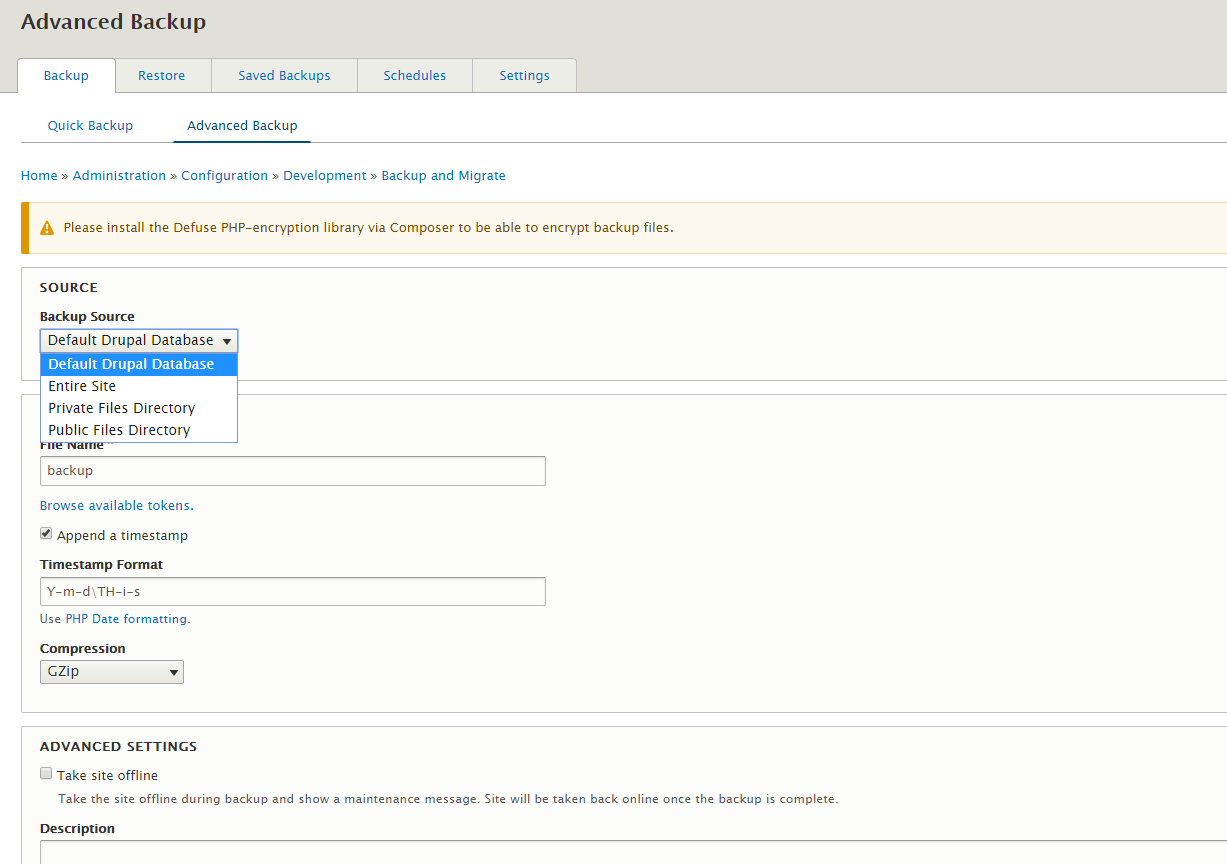
Task: Click the File Name input field
Action: [293, 471]
